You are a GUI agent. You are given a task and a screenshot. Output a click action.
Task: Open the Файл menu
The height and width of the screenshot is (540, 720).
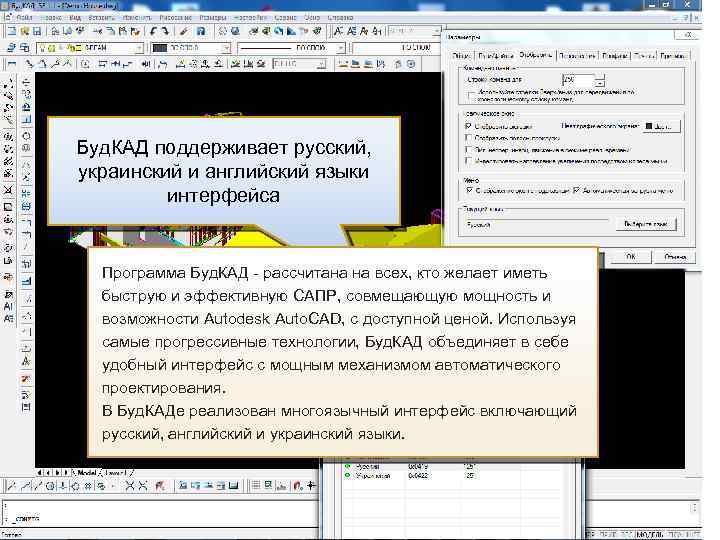pos(24,17)
